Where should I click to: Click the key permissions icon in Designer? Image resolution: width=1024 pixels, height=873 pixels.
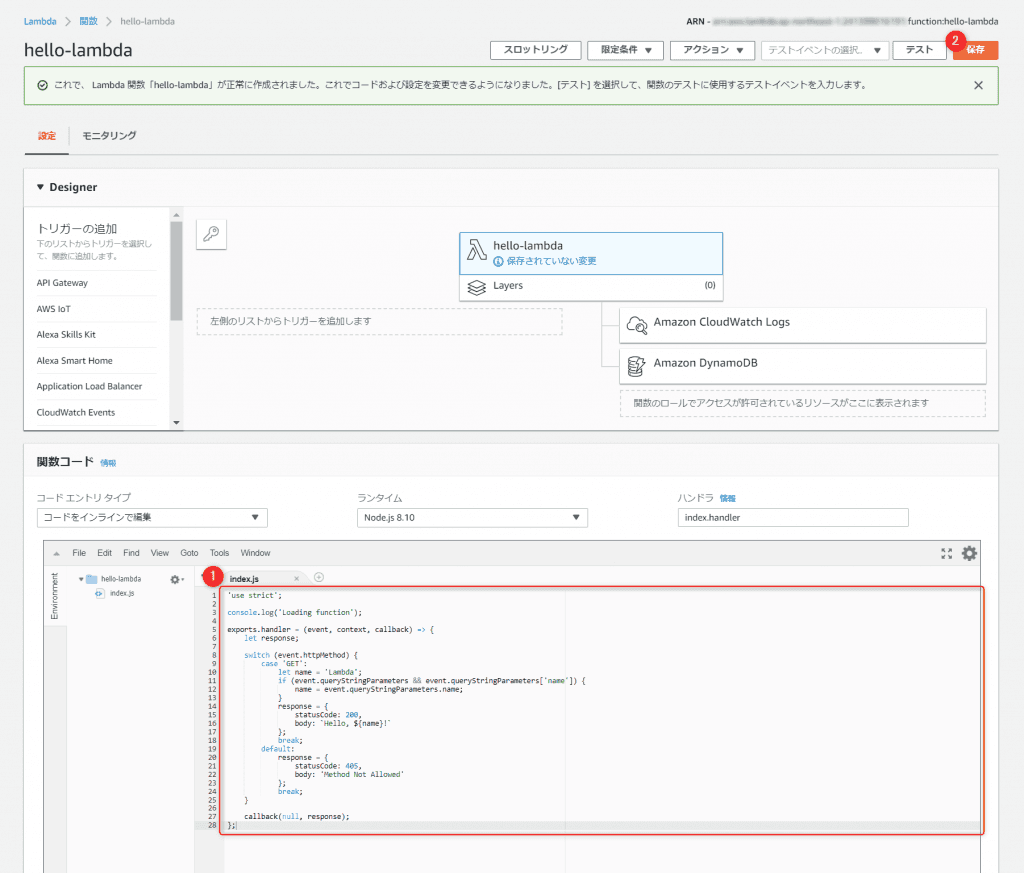pos(212,235)
